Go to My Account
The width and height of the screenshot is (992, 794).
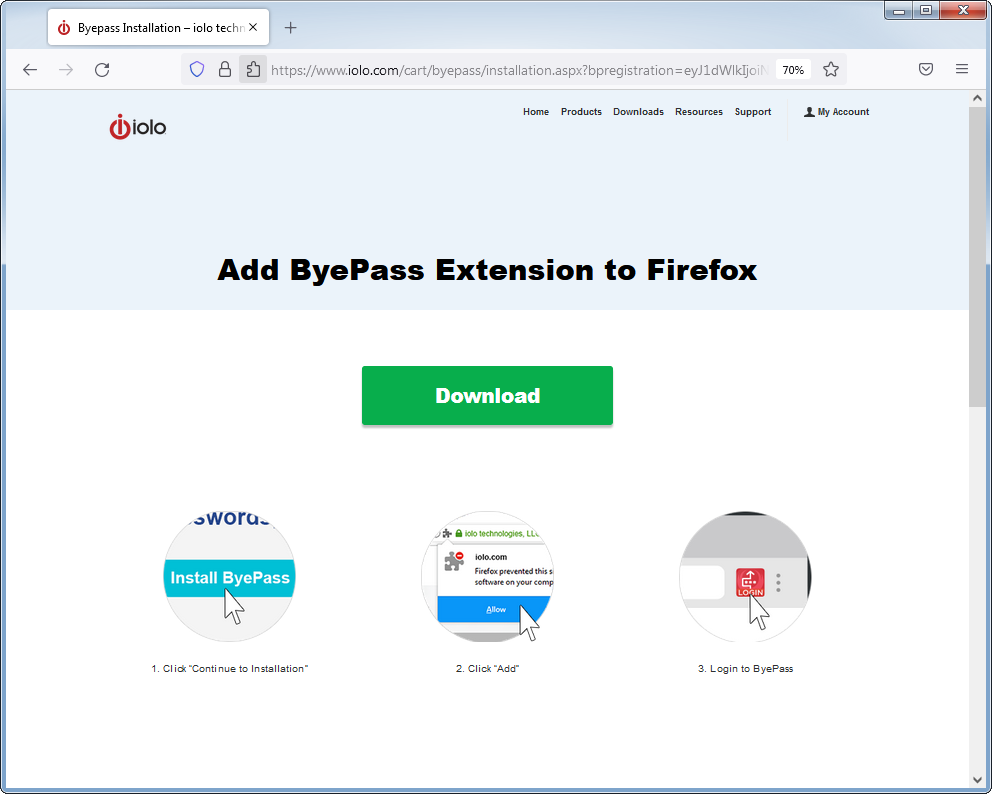(836, 111)
